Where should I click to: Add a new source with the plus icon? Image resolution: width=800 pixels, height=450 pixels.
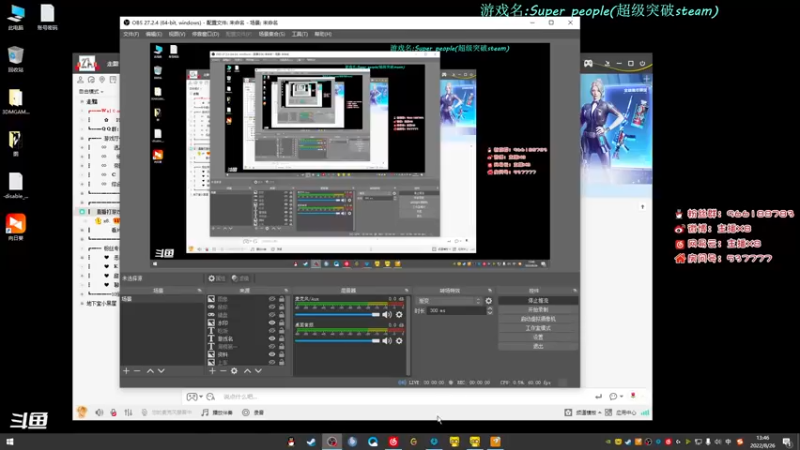pos(212,371)
